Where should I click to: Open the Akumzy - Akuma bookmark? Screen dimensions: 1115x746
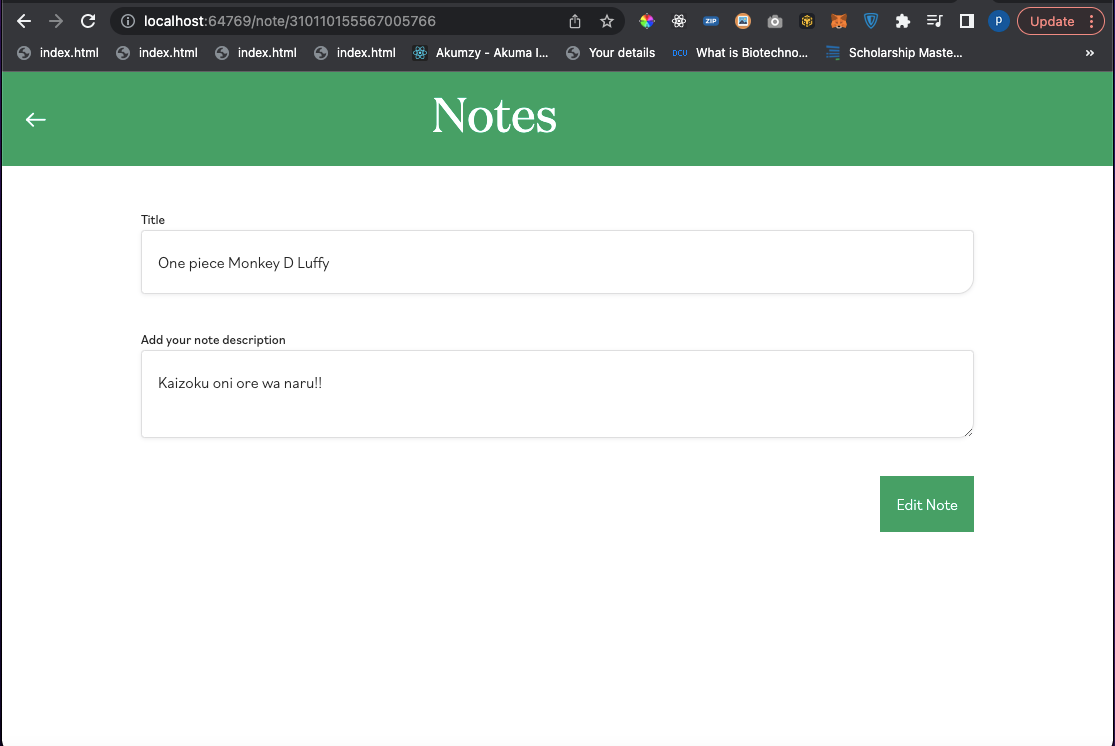pos(481,53)
